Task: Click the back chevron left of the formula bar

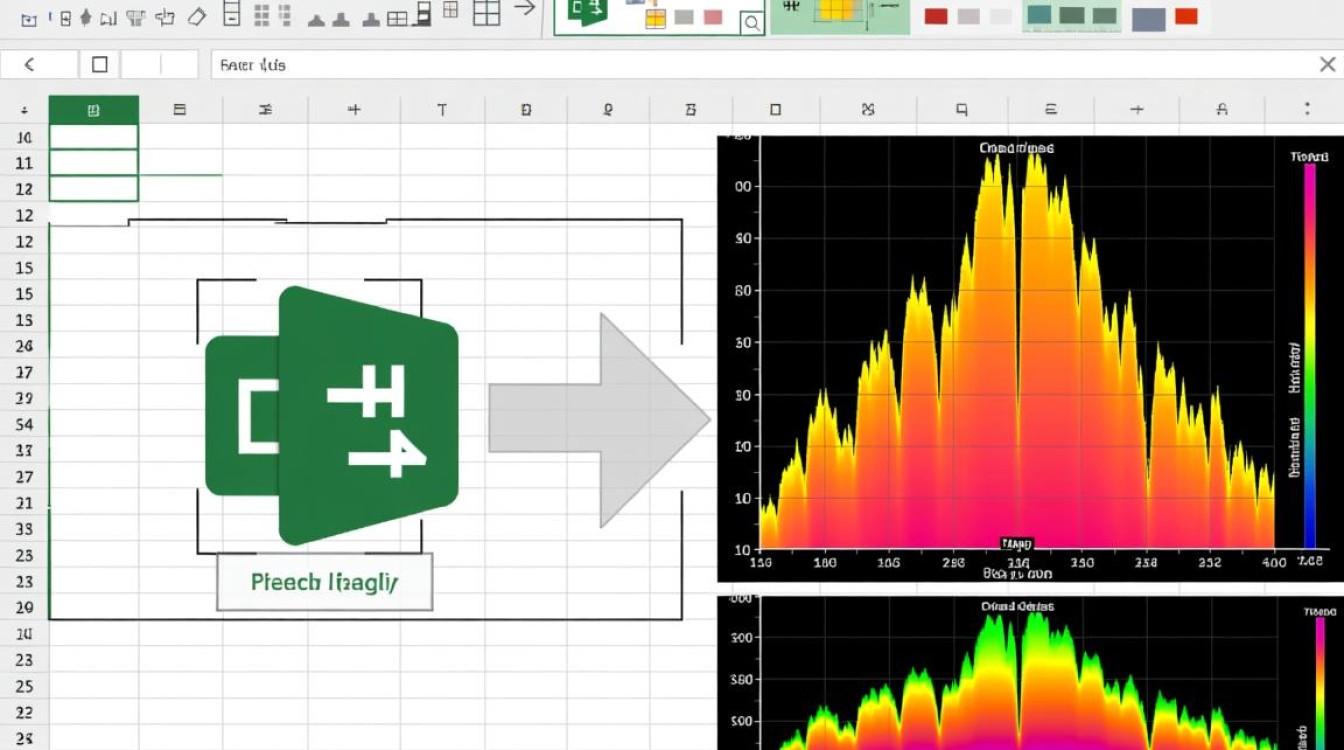Action: [29, 65]
